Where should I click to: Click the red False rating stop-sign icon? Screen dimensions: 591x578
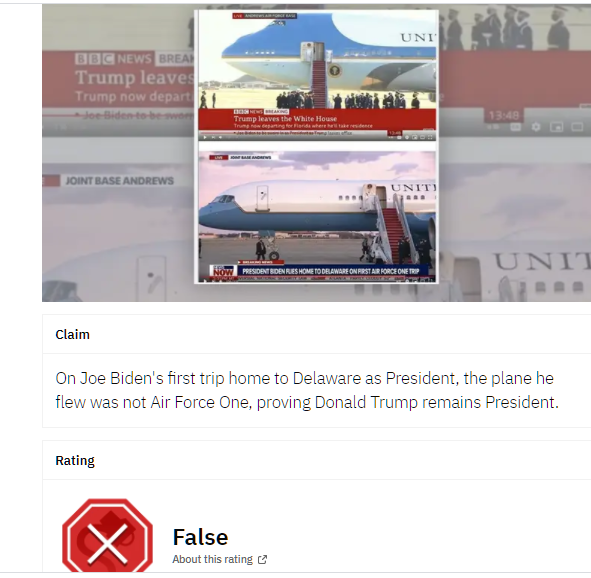pos(107,536)
